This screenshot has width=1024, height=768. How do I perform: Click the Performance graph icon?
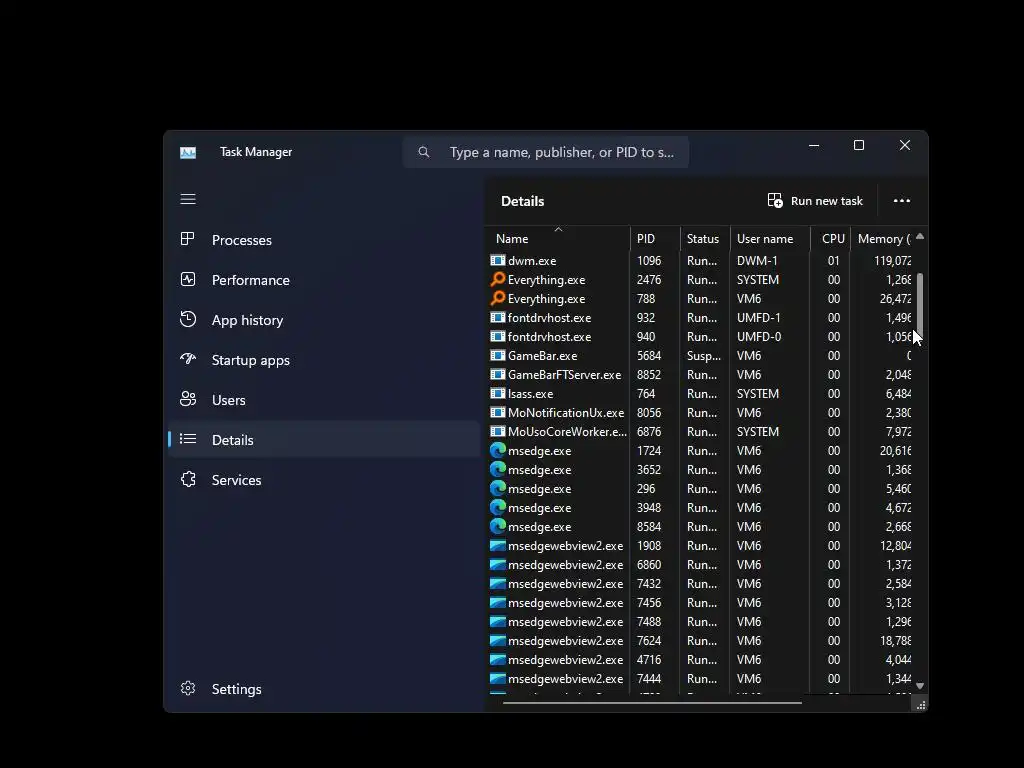(188, 280)
